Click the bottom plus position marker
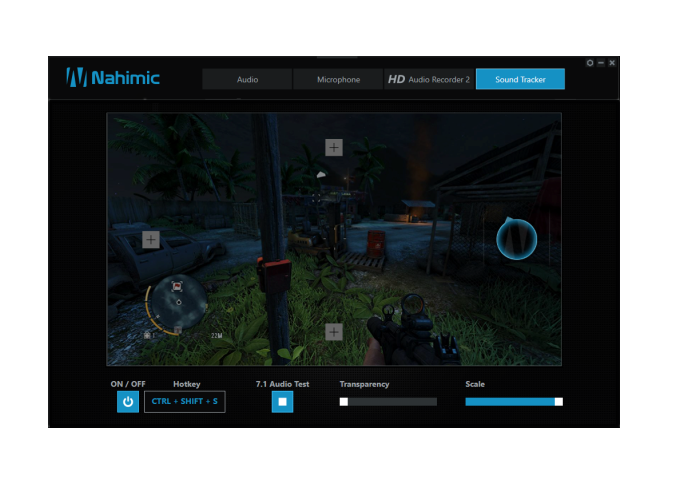 (x=334, y=332)
